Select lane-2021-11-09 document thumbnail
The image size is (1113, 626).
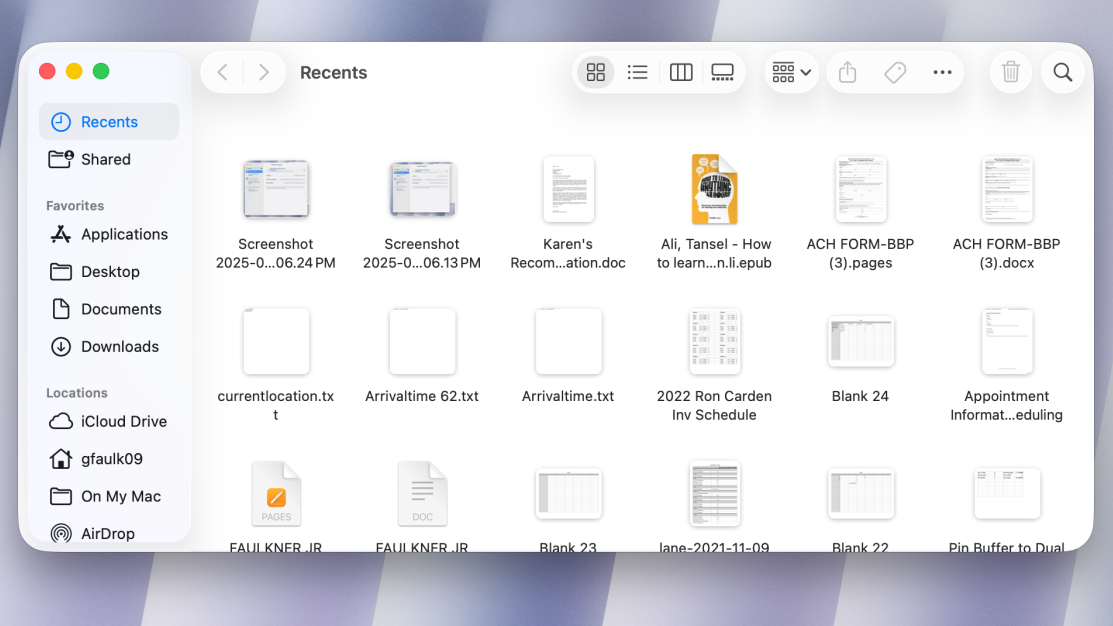tap(715, 494)
